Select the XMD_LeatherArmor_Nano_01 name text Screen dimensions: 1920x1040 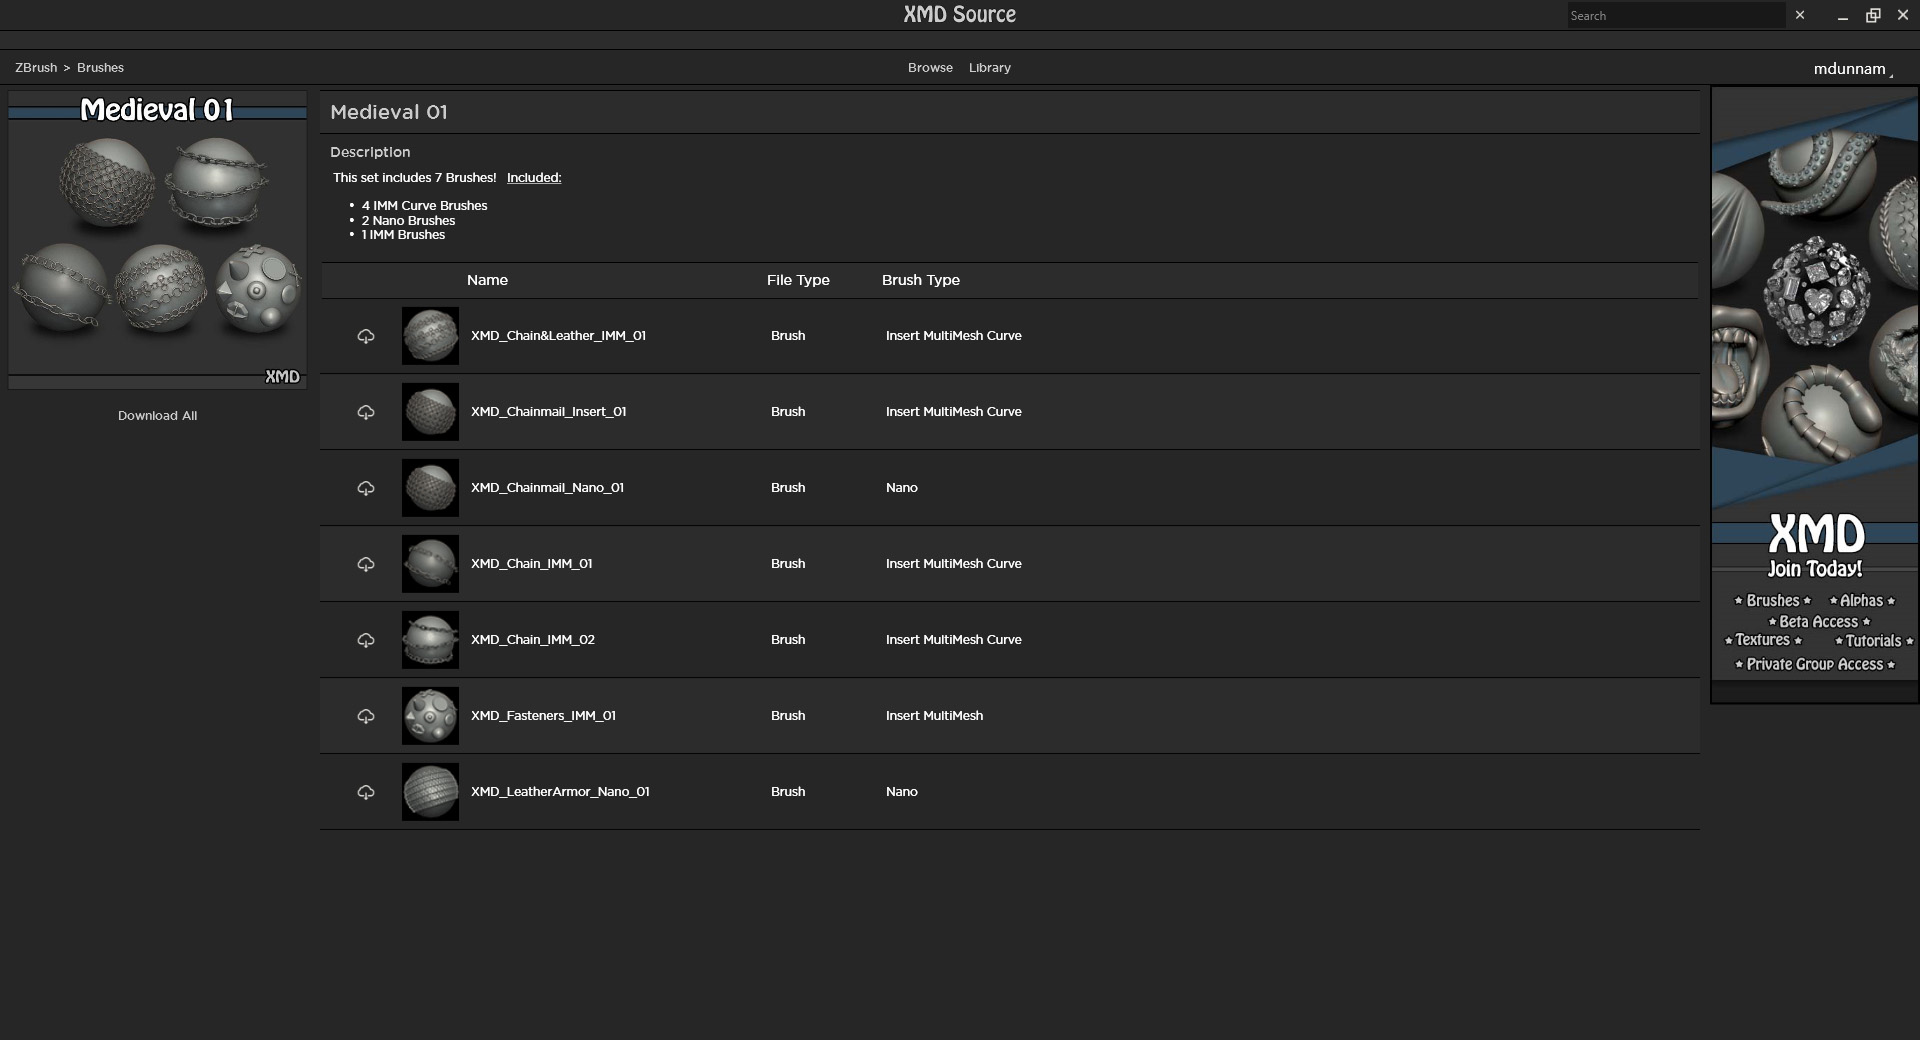click(x=560, y=792)
